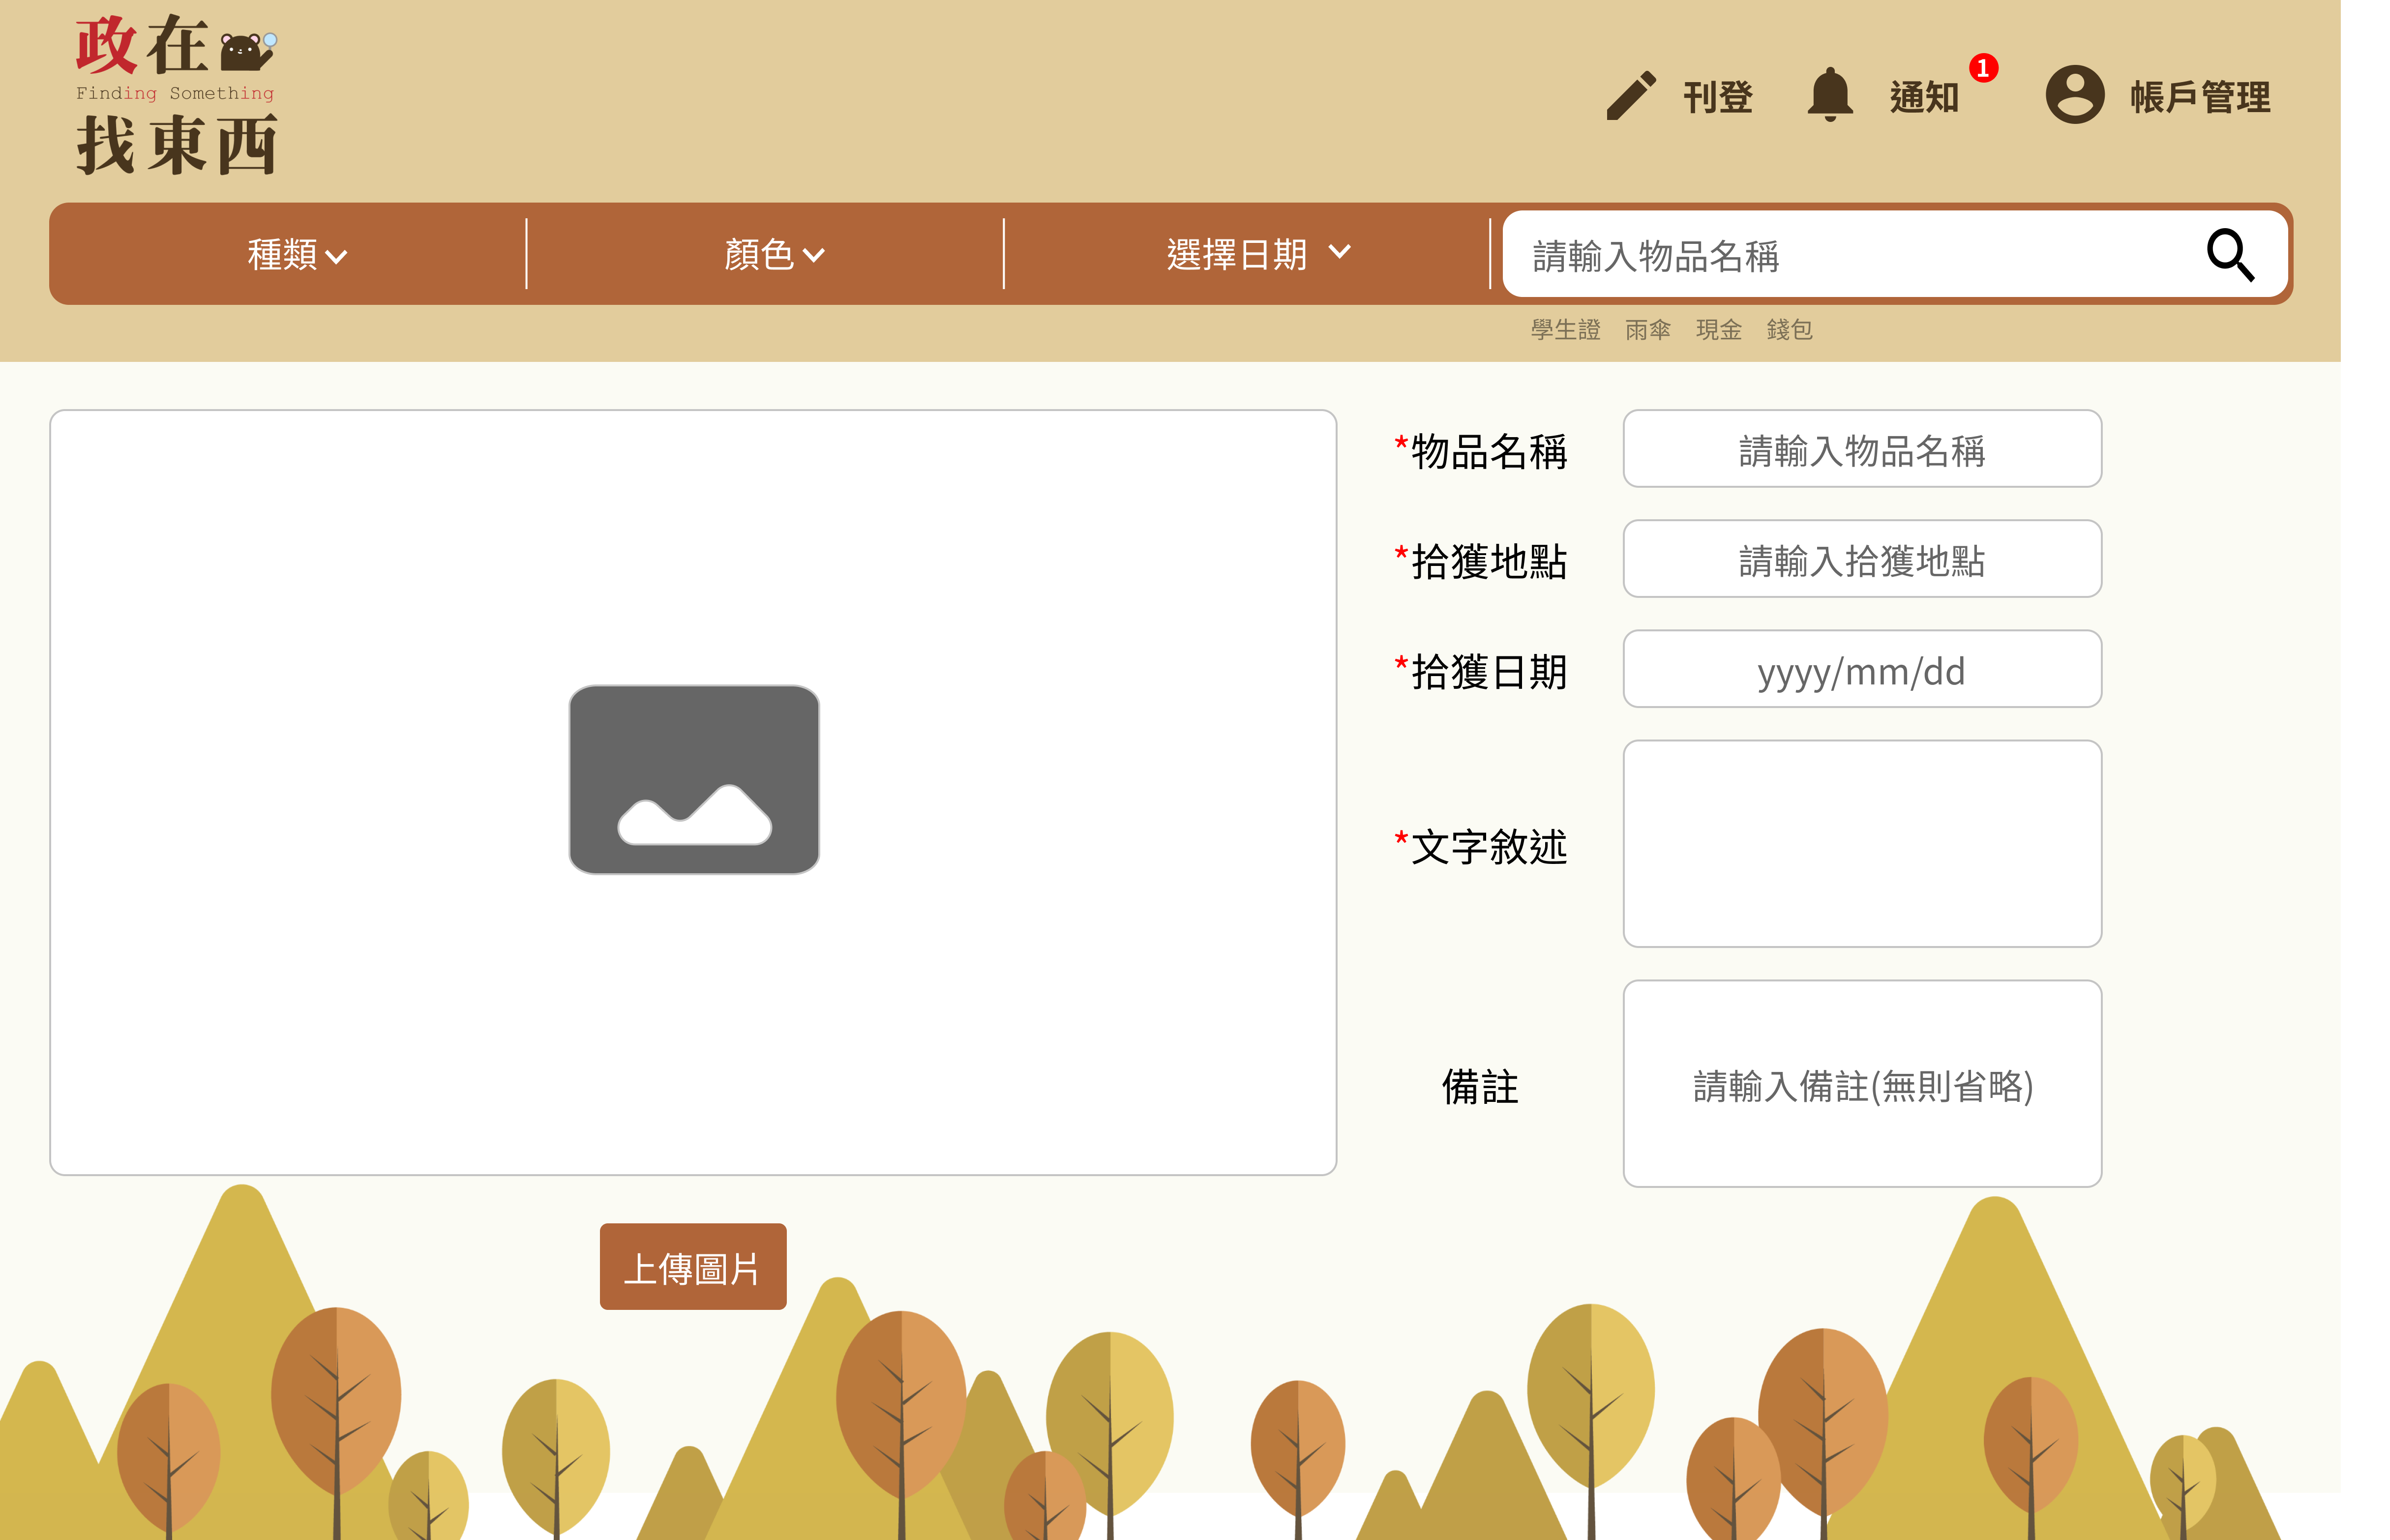Open 帳戶管理 account management
Screen dimensions: 2390x1540
[2200, 97]
